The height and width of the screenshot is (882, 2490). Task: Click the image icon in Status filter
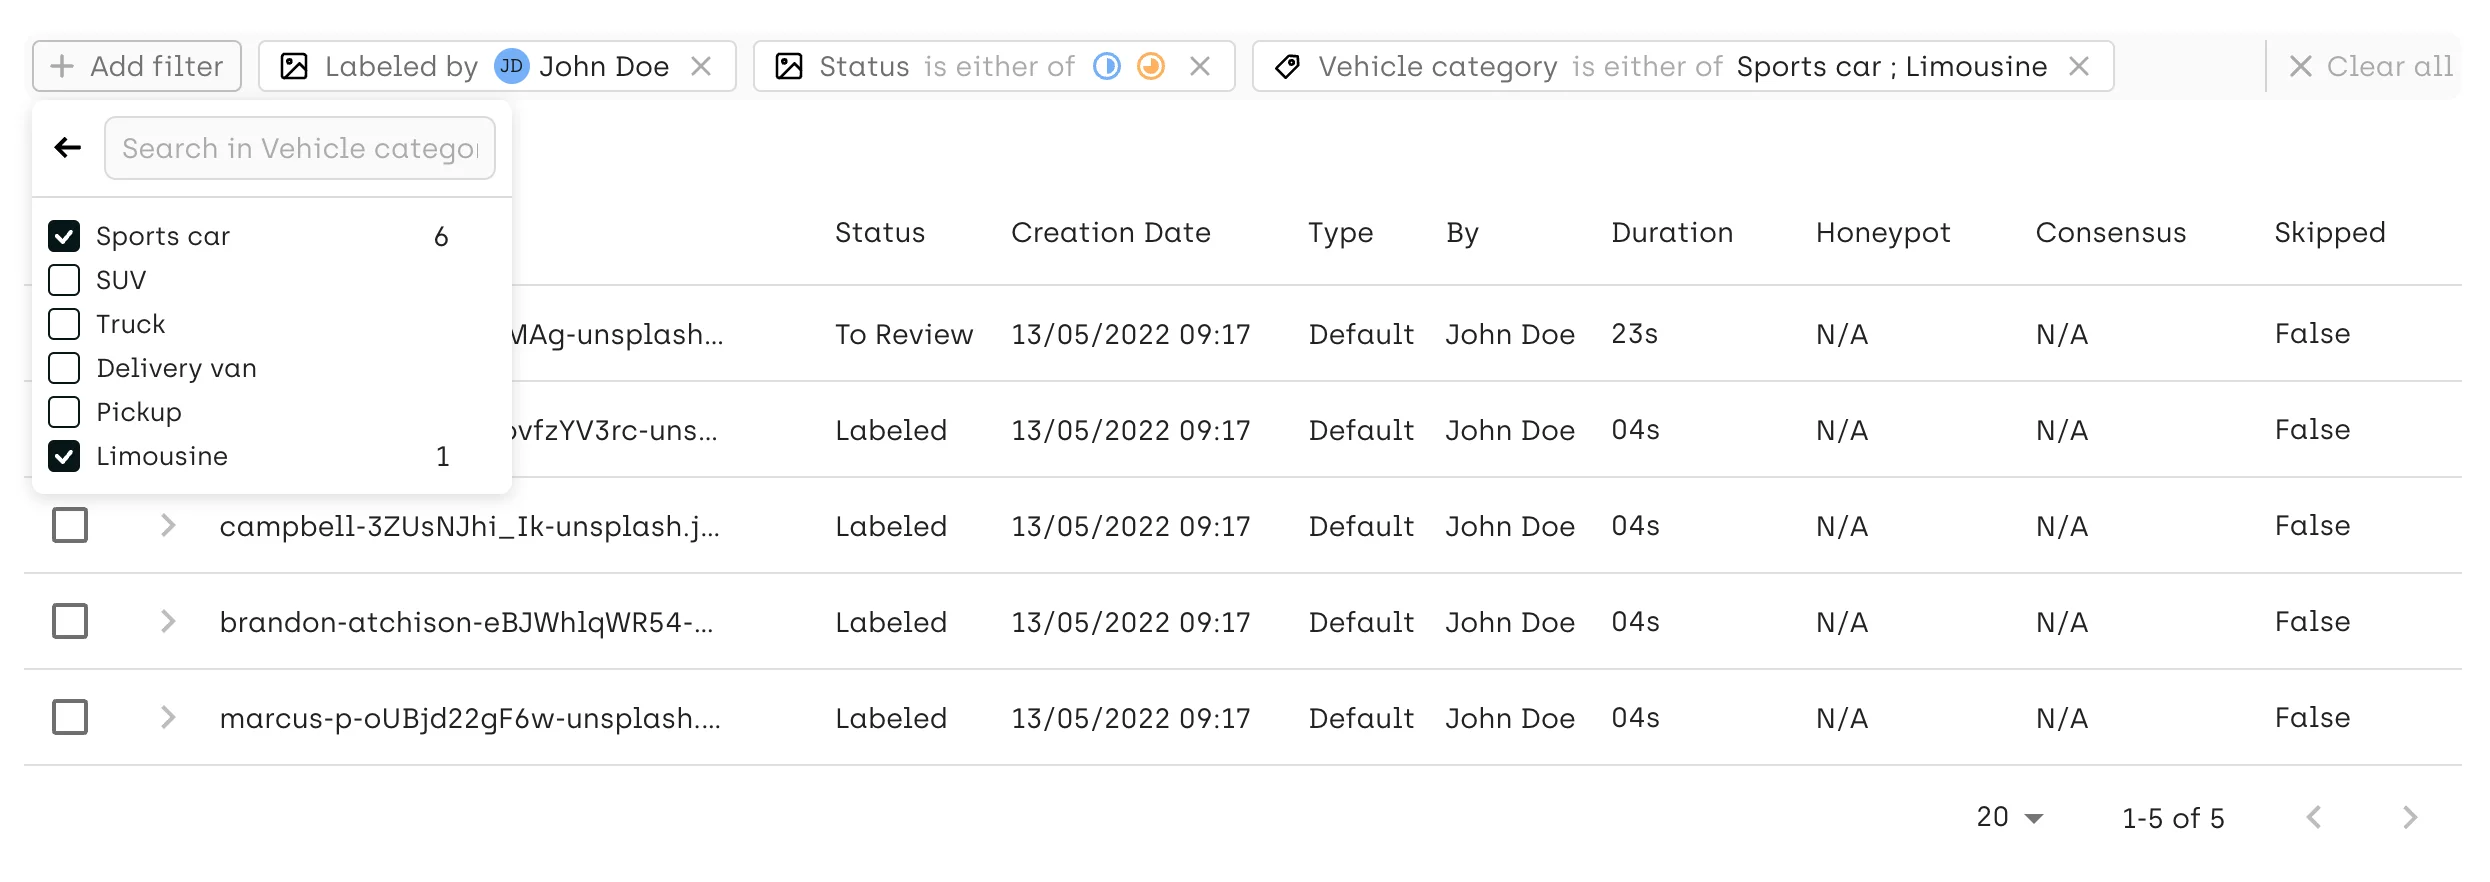(789, 66)
